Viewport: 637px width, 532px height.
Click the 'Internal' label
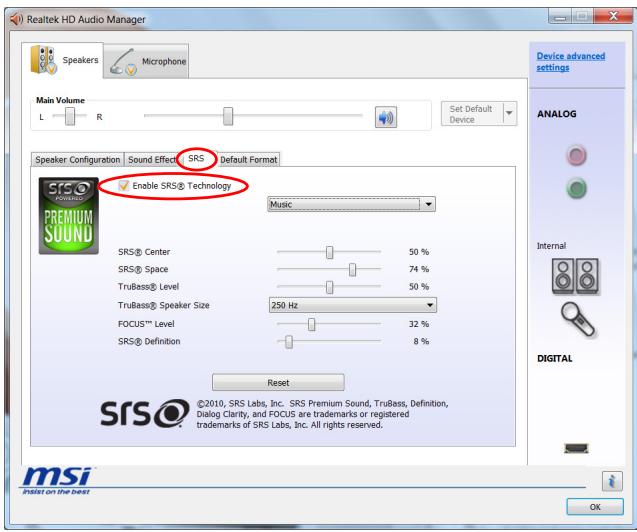click(x=551, y=246)
